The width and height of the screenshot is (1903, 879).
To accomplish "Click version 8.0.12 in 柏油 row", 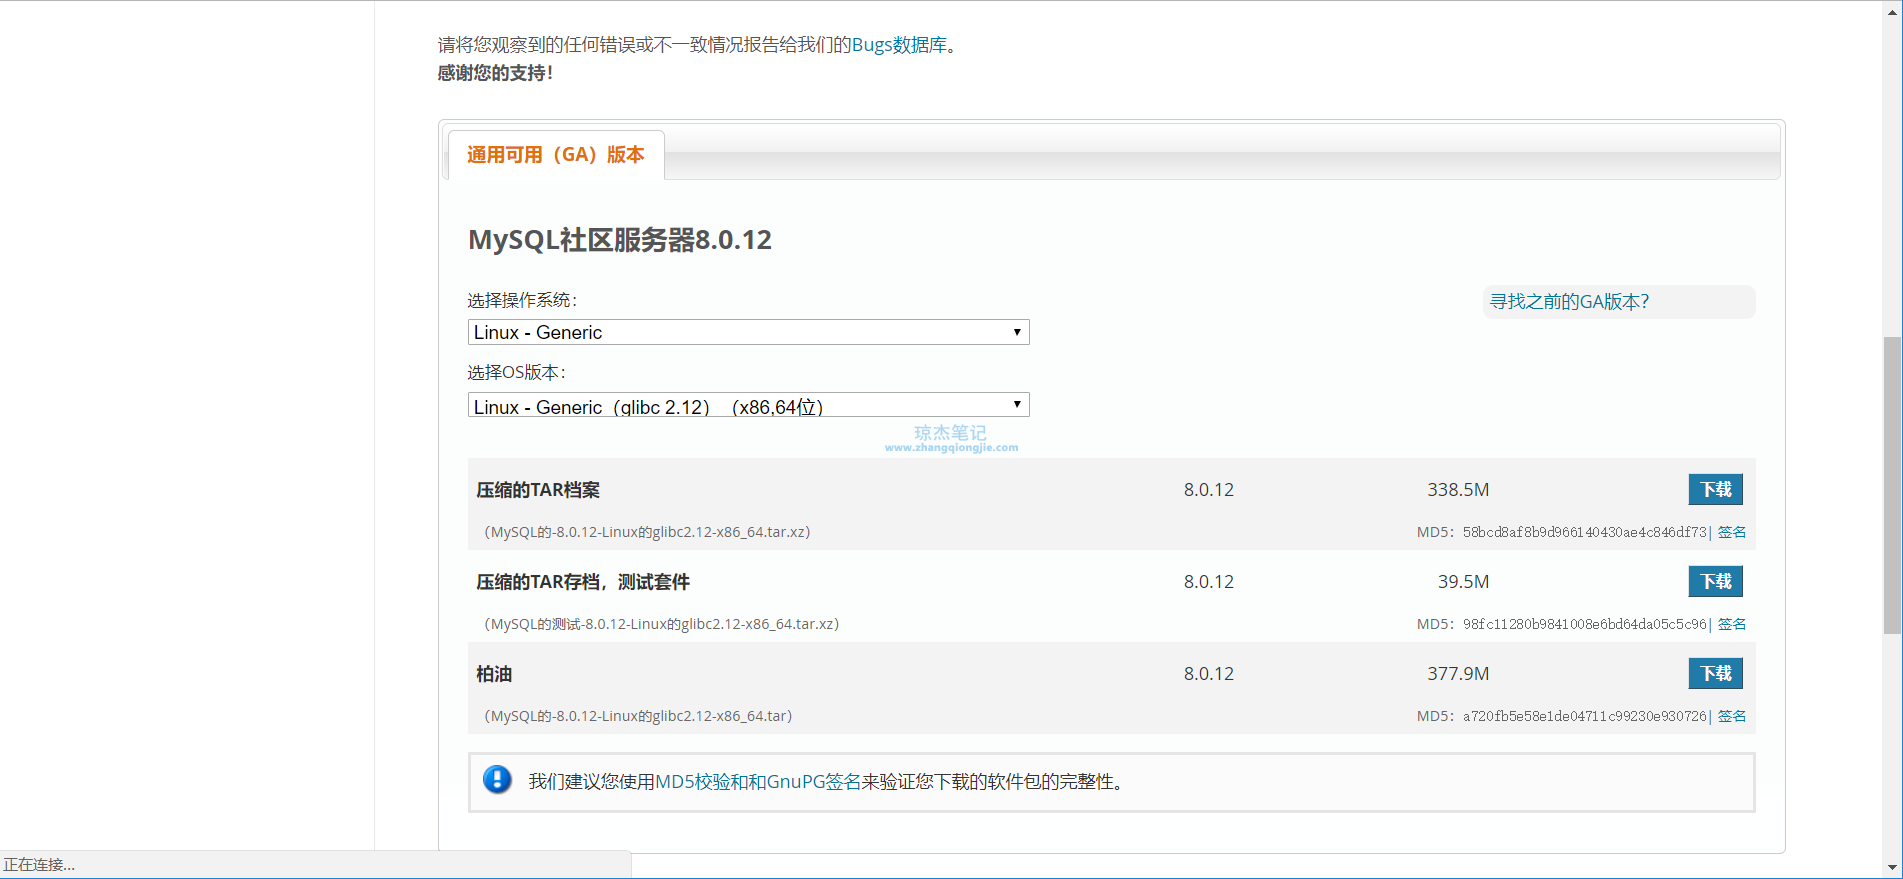I will [1209, 674].
